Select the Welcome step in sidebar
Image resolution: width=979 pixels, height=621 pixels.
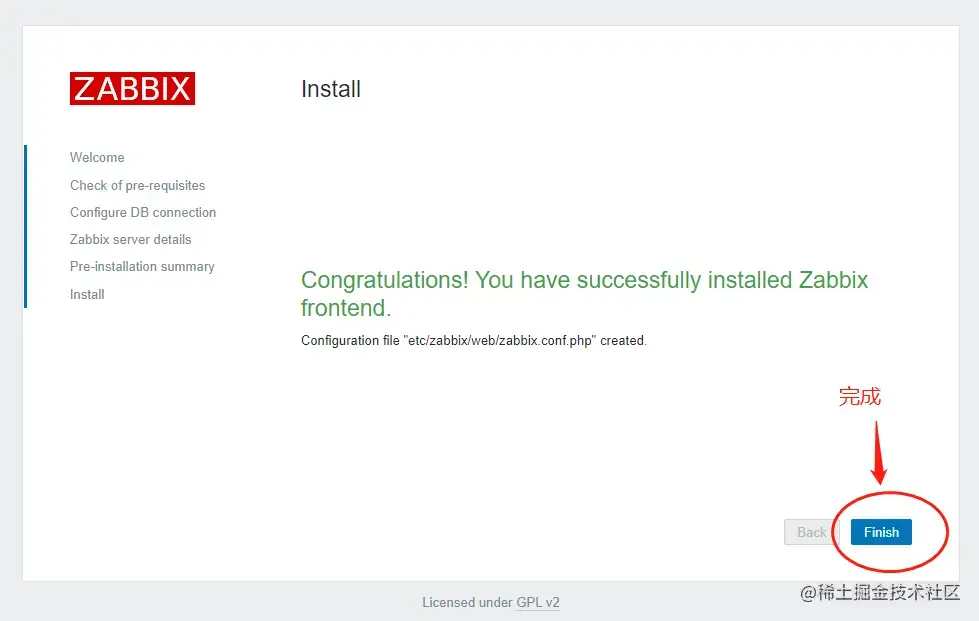pos(97,157)
